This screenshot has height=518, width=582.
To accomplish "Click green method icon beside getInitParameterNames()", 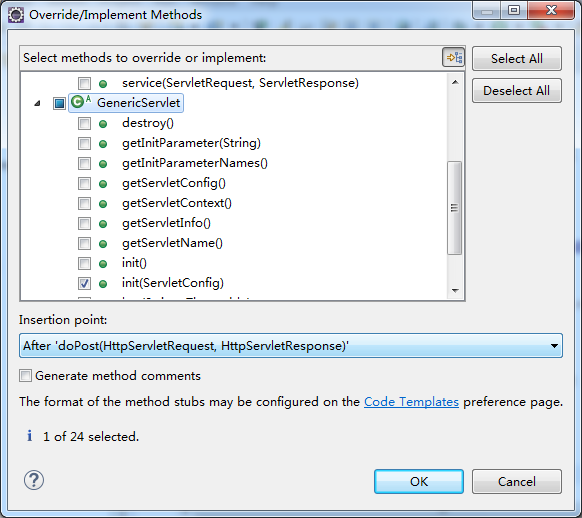I will click(103, 164).
